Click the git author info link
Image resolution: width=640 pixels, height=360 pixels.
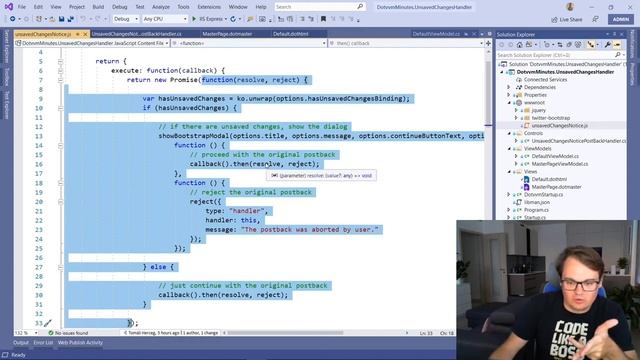(171, 333)
